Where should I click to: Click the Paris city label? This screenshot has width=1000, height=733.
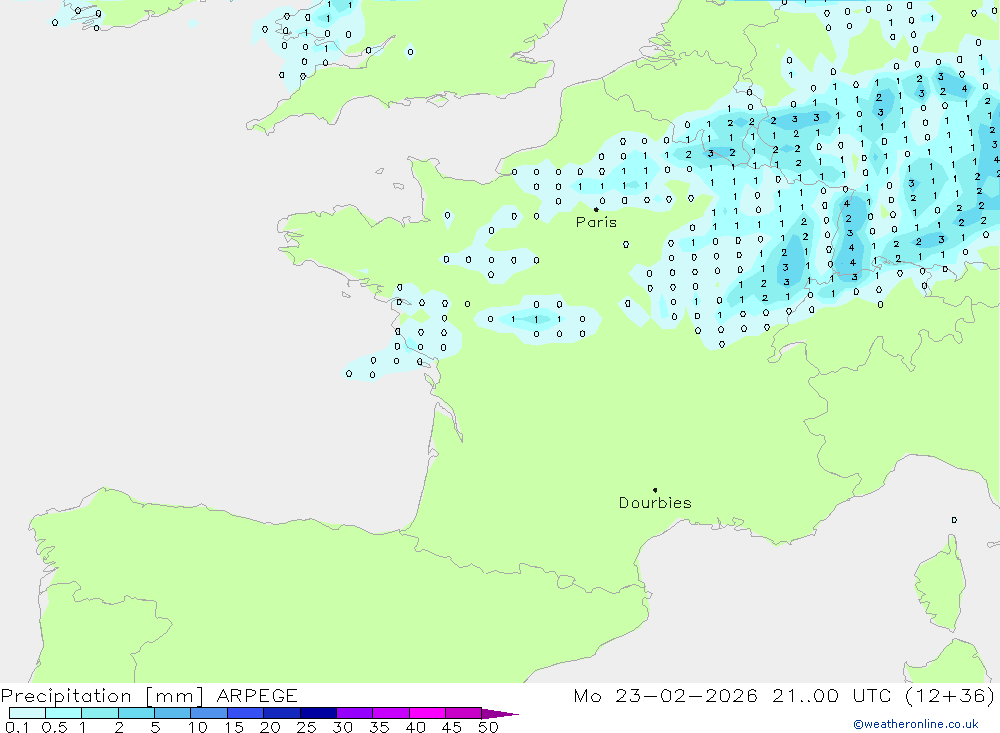[596, 222]
